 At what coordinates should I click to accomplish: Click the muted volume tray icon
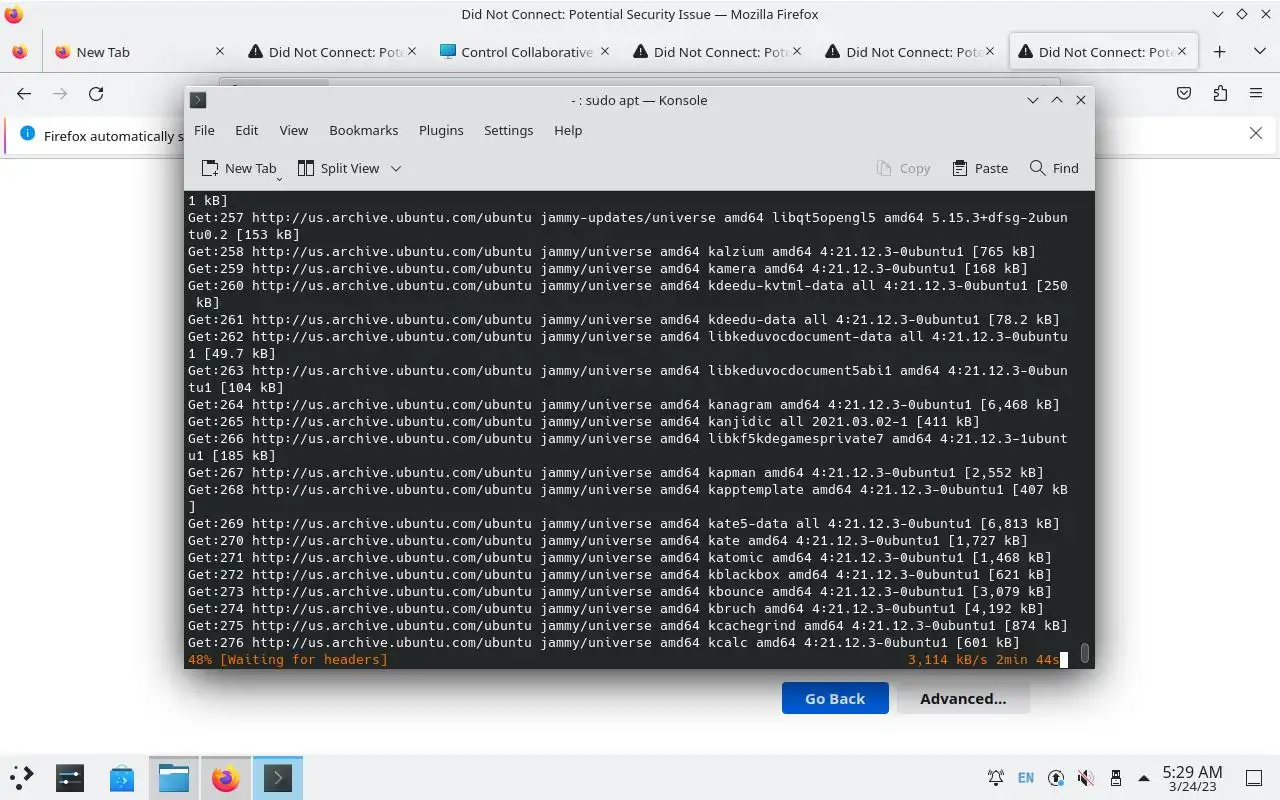1086,777
